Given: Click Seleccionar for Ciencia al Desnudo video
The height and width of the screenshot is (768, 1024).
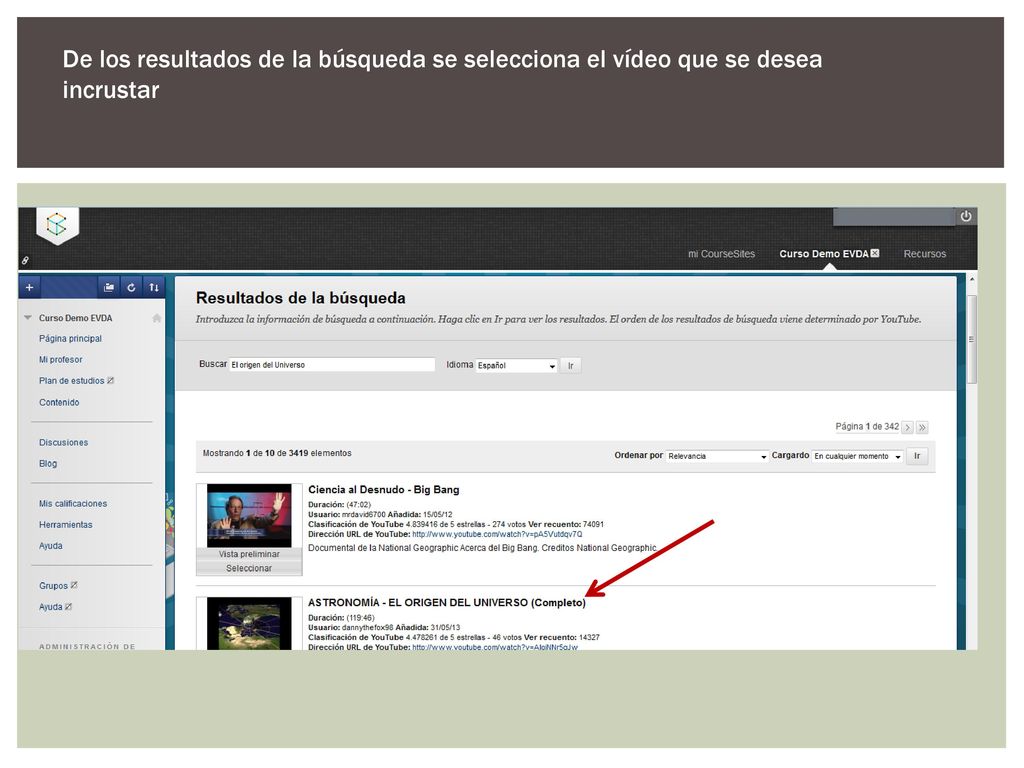Looking at the screenshot, I should (249, 568).
